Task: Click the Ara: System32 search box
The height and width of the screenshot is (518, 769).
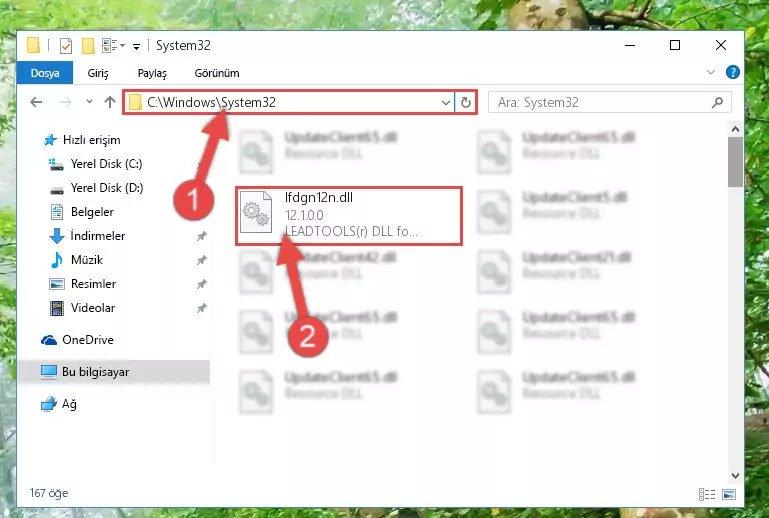Action: [610, 102]
